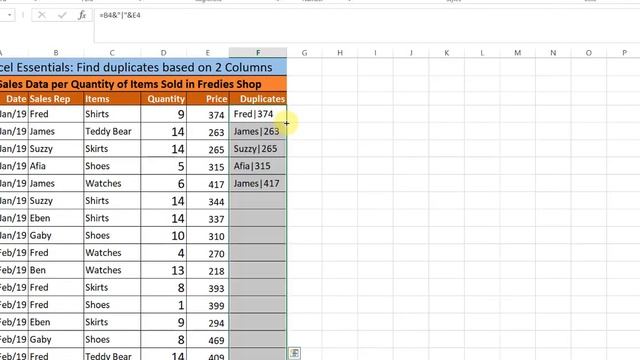
Task: Click the quantity cell 6
Action: (x=164, y=184)
